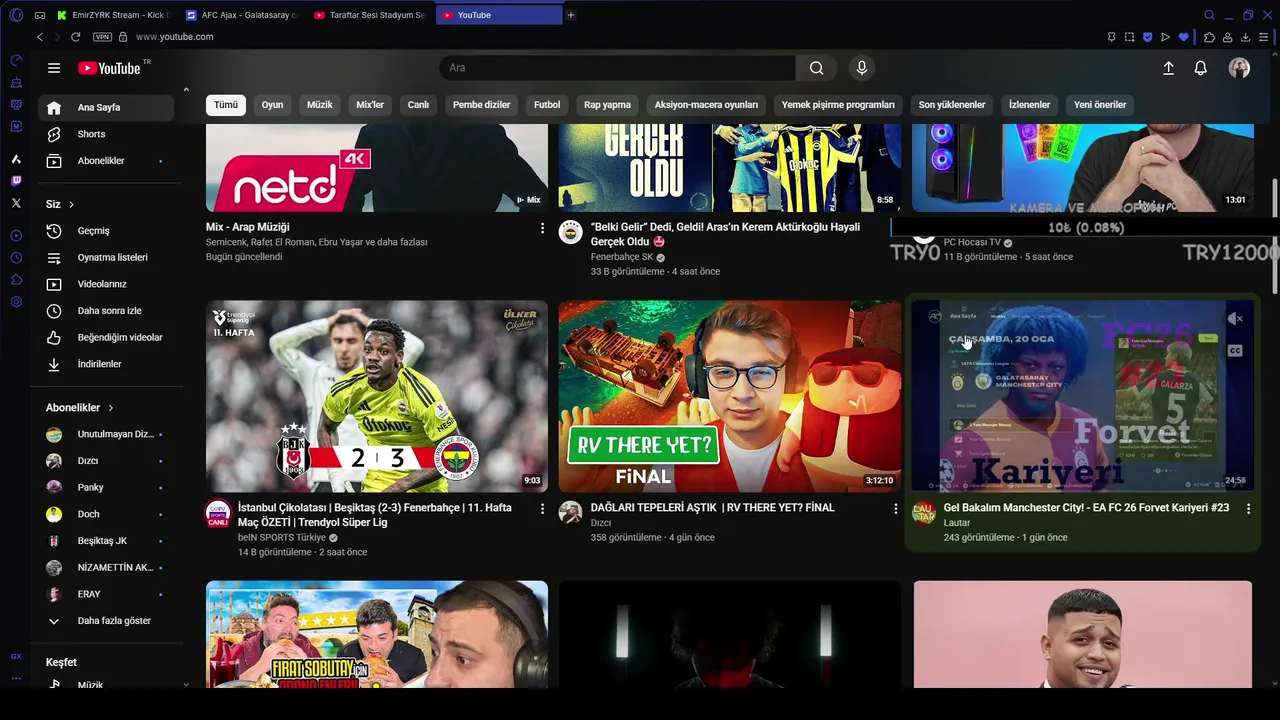The width and height of the screenshot is (1280, 720).
Task: Select the Tümü filter chip
Action: point(226,105)
